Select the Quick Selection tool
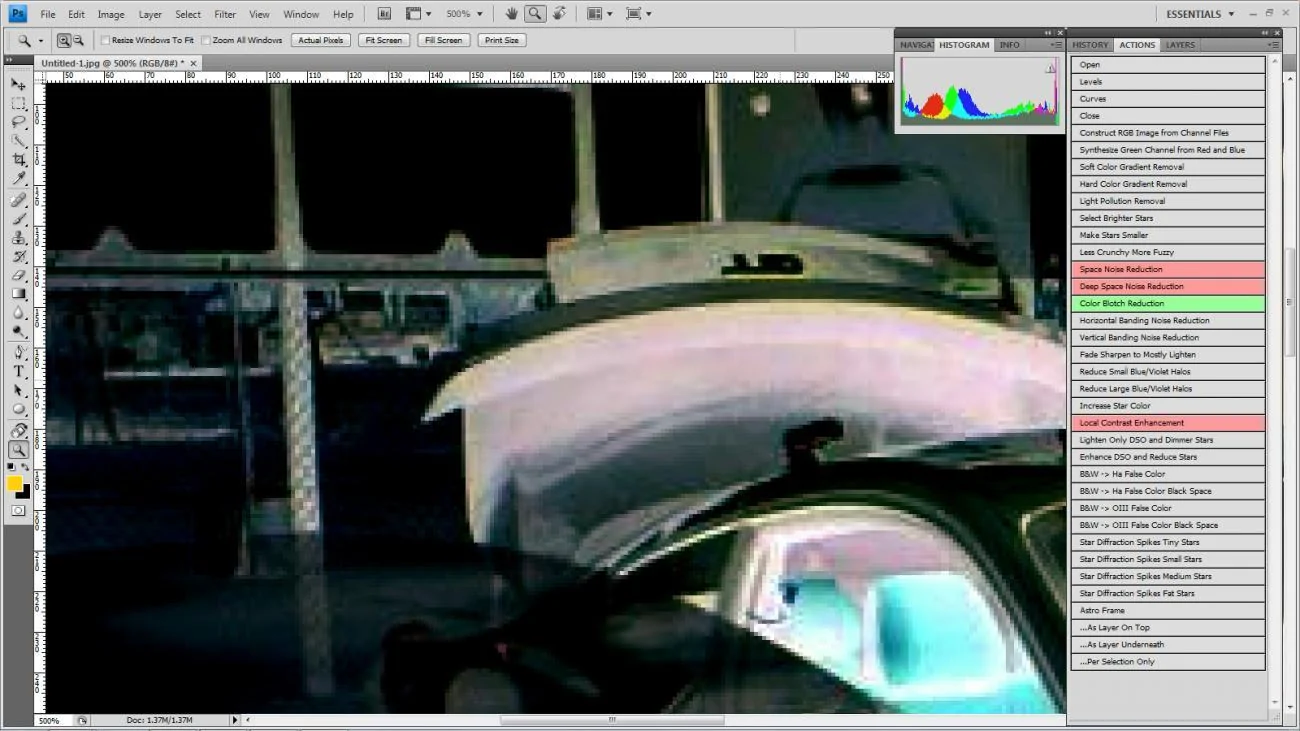 click(18, 141)
